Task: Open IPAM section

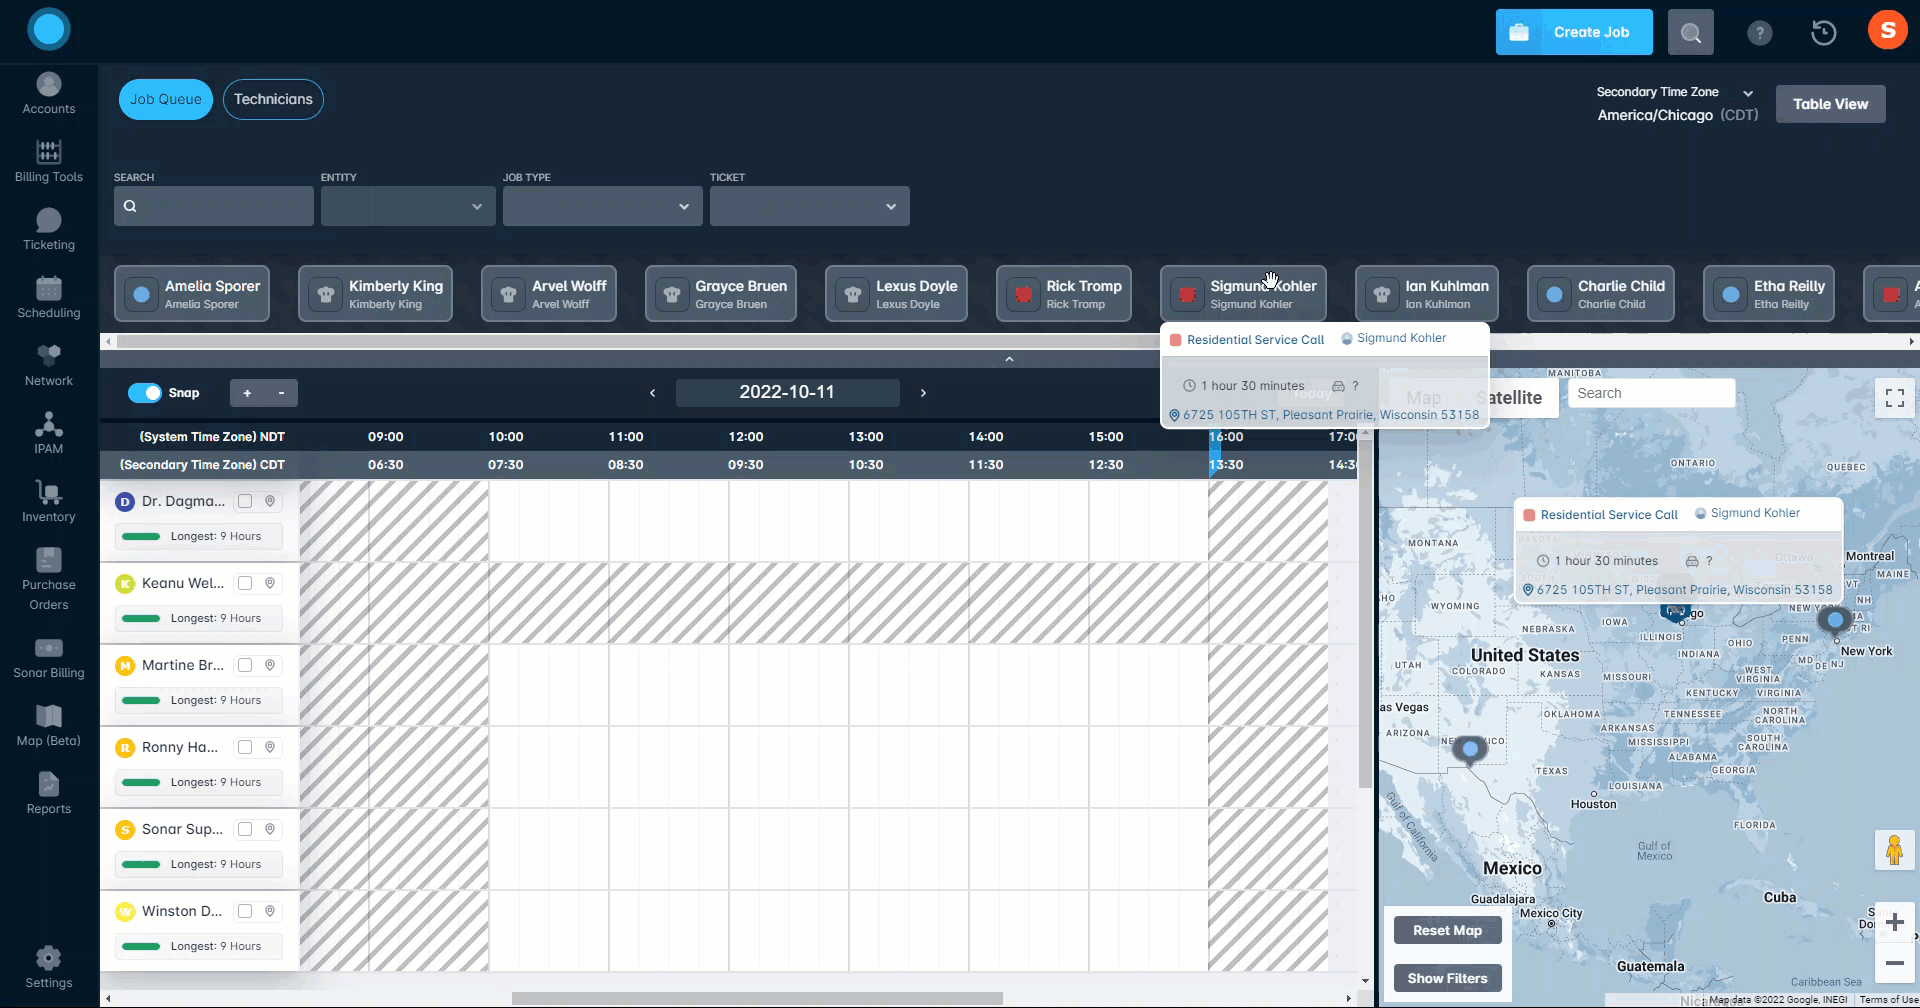Action: [x=48, y=434]
